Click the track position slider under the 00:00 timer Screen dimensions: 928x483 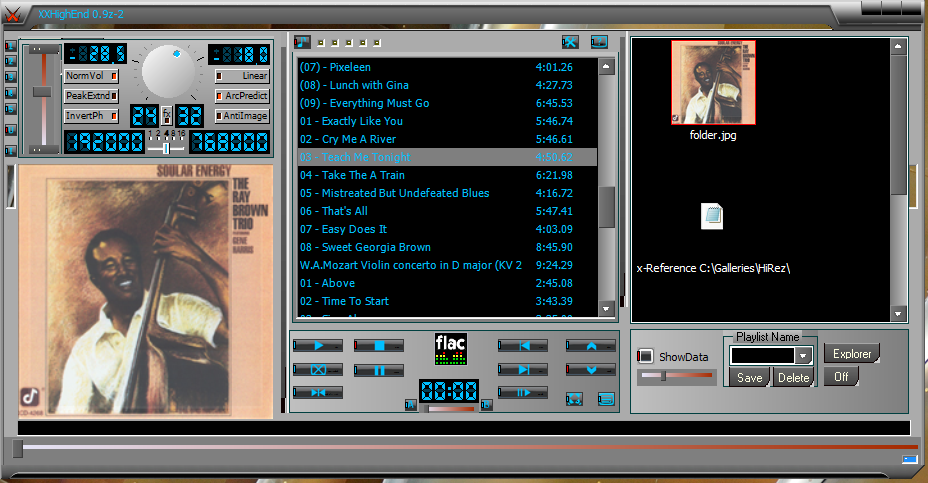click(448, 408)
